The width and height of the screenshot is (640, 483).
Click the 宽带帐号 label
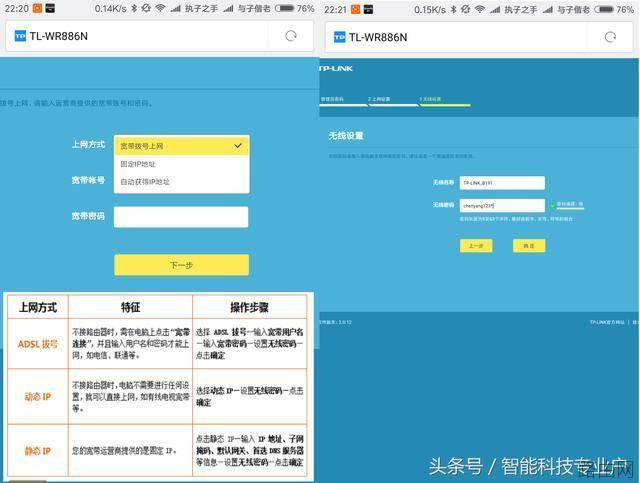[x=88, y=180]
